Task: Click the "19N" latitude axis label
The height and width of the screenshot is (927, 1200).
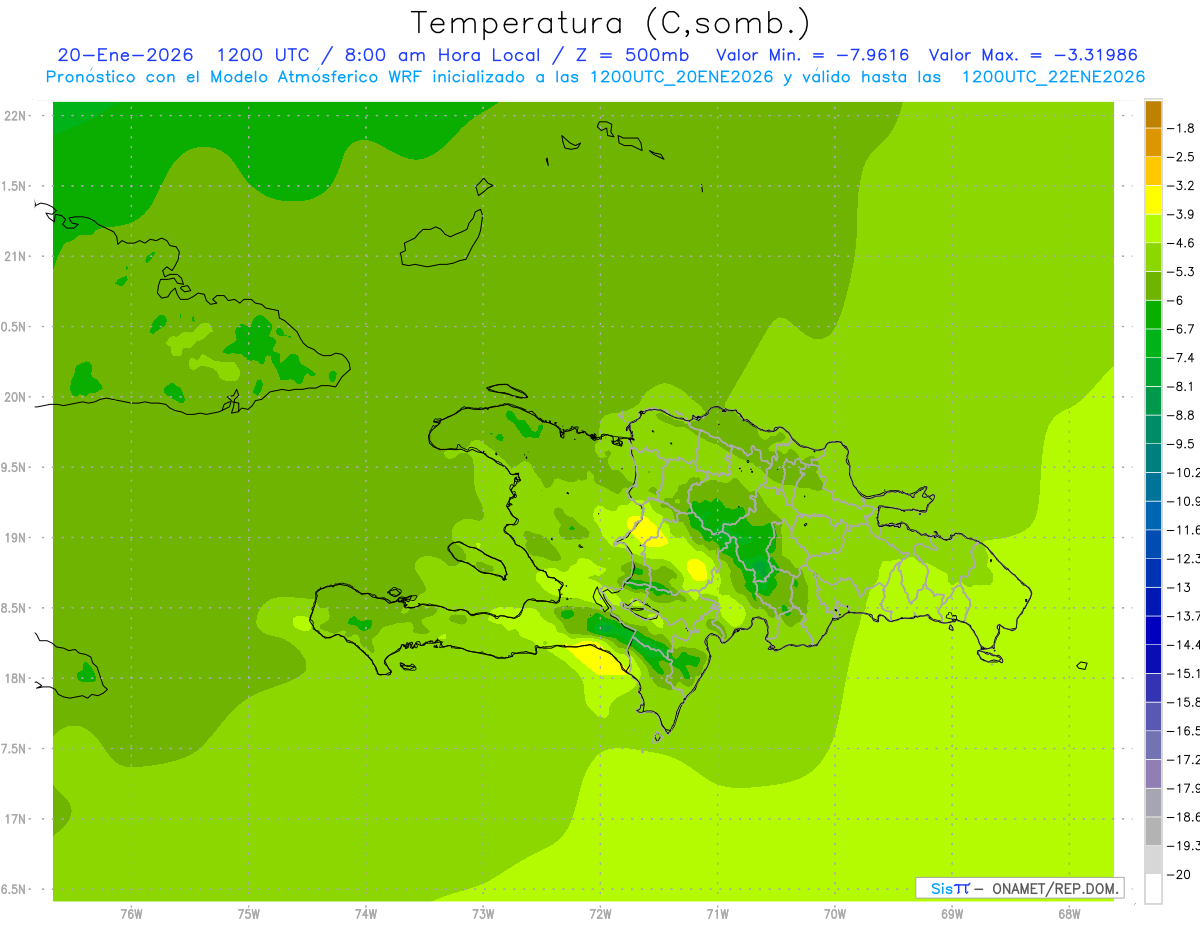Action: [x=15, y=538]
